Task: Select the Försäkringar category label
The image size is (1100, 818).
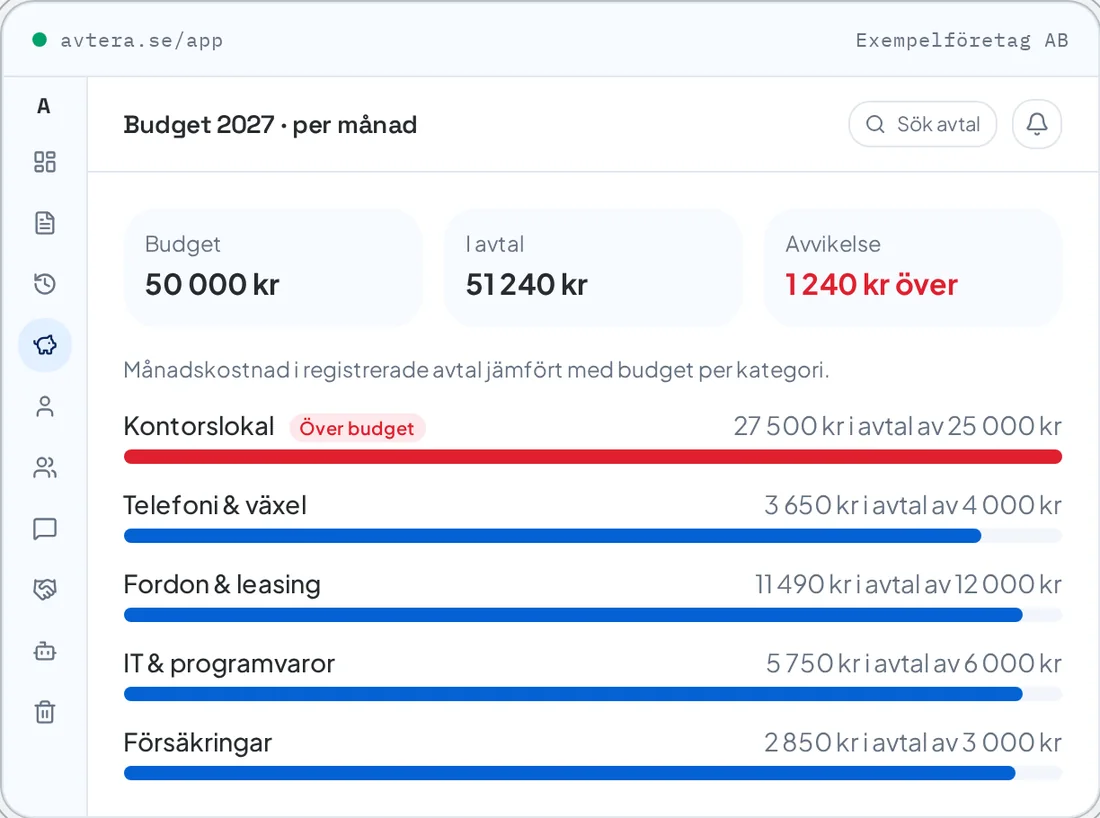Action: coord(198,743)
